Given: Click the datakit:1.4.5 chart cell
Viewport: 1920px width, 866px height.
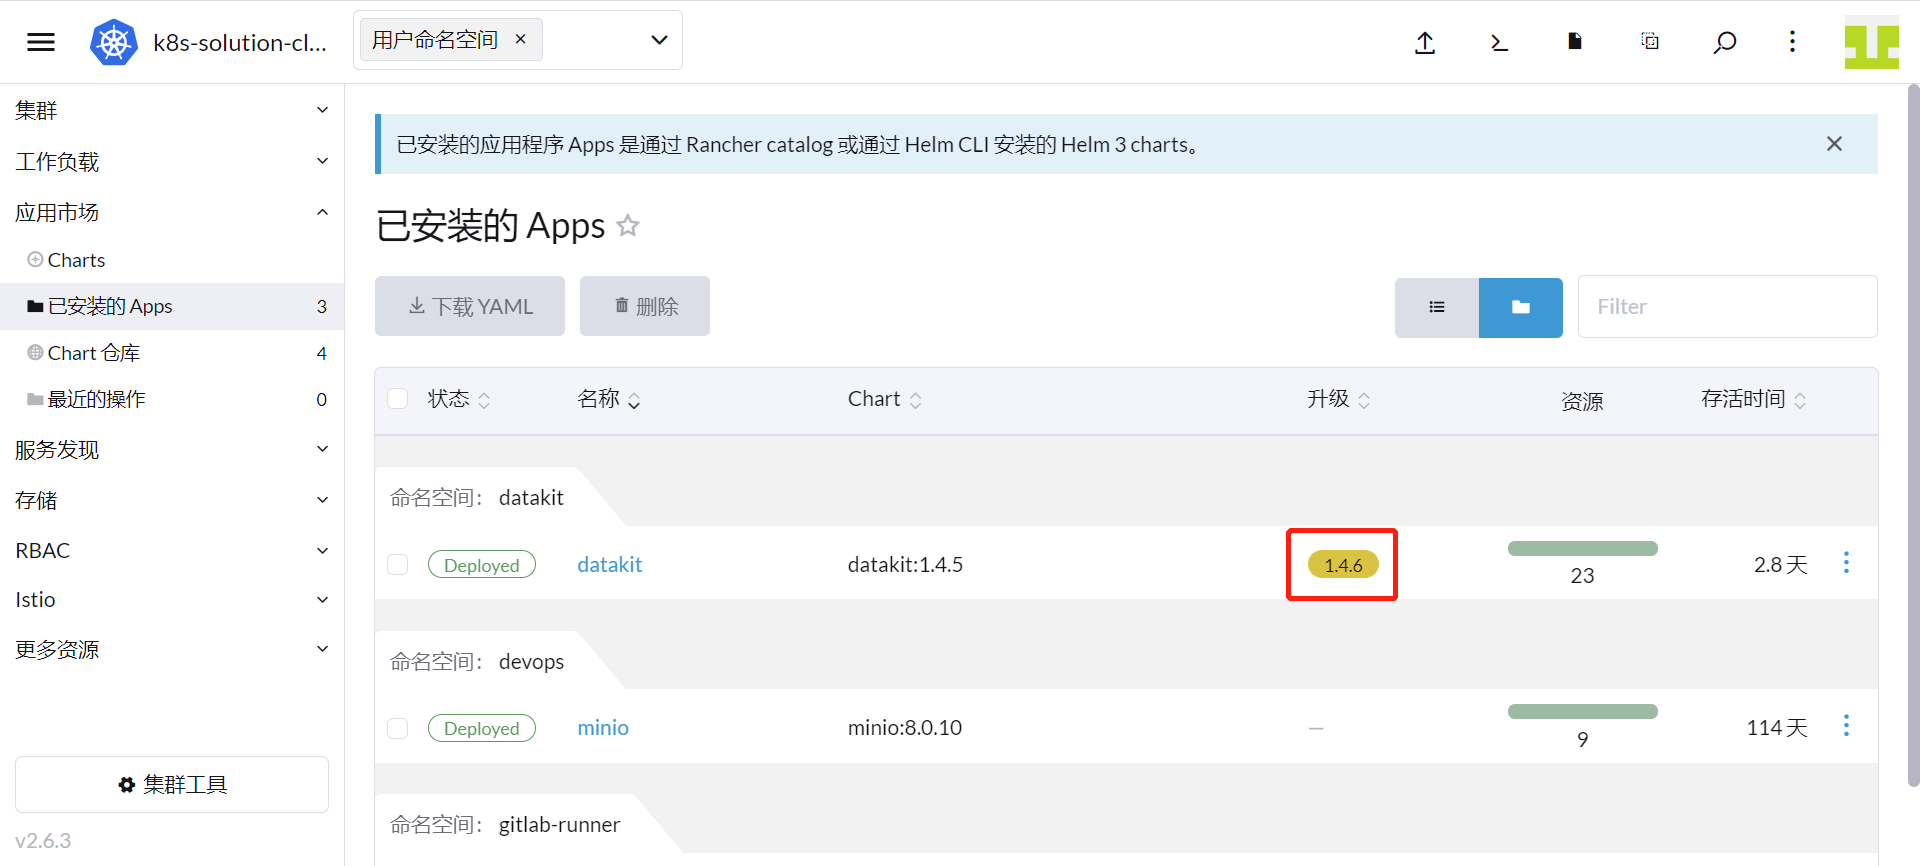Looking at the screenshot, I should [x=905, y=565].
